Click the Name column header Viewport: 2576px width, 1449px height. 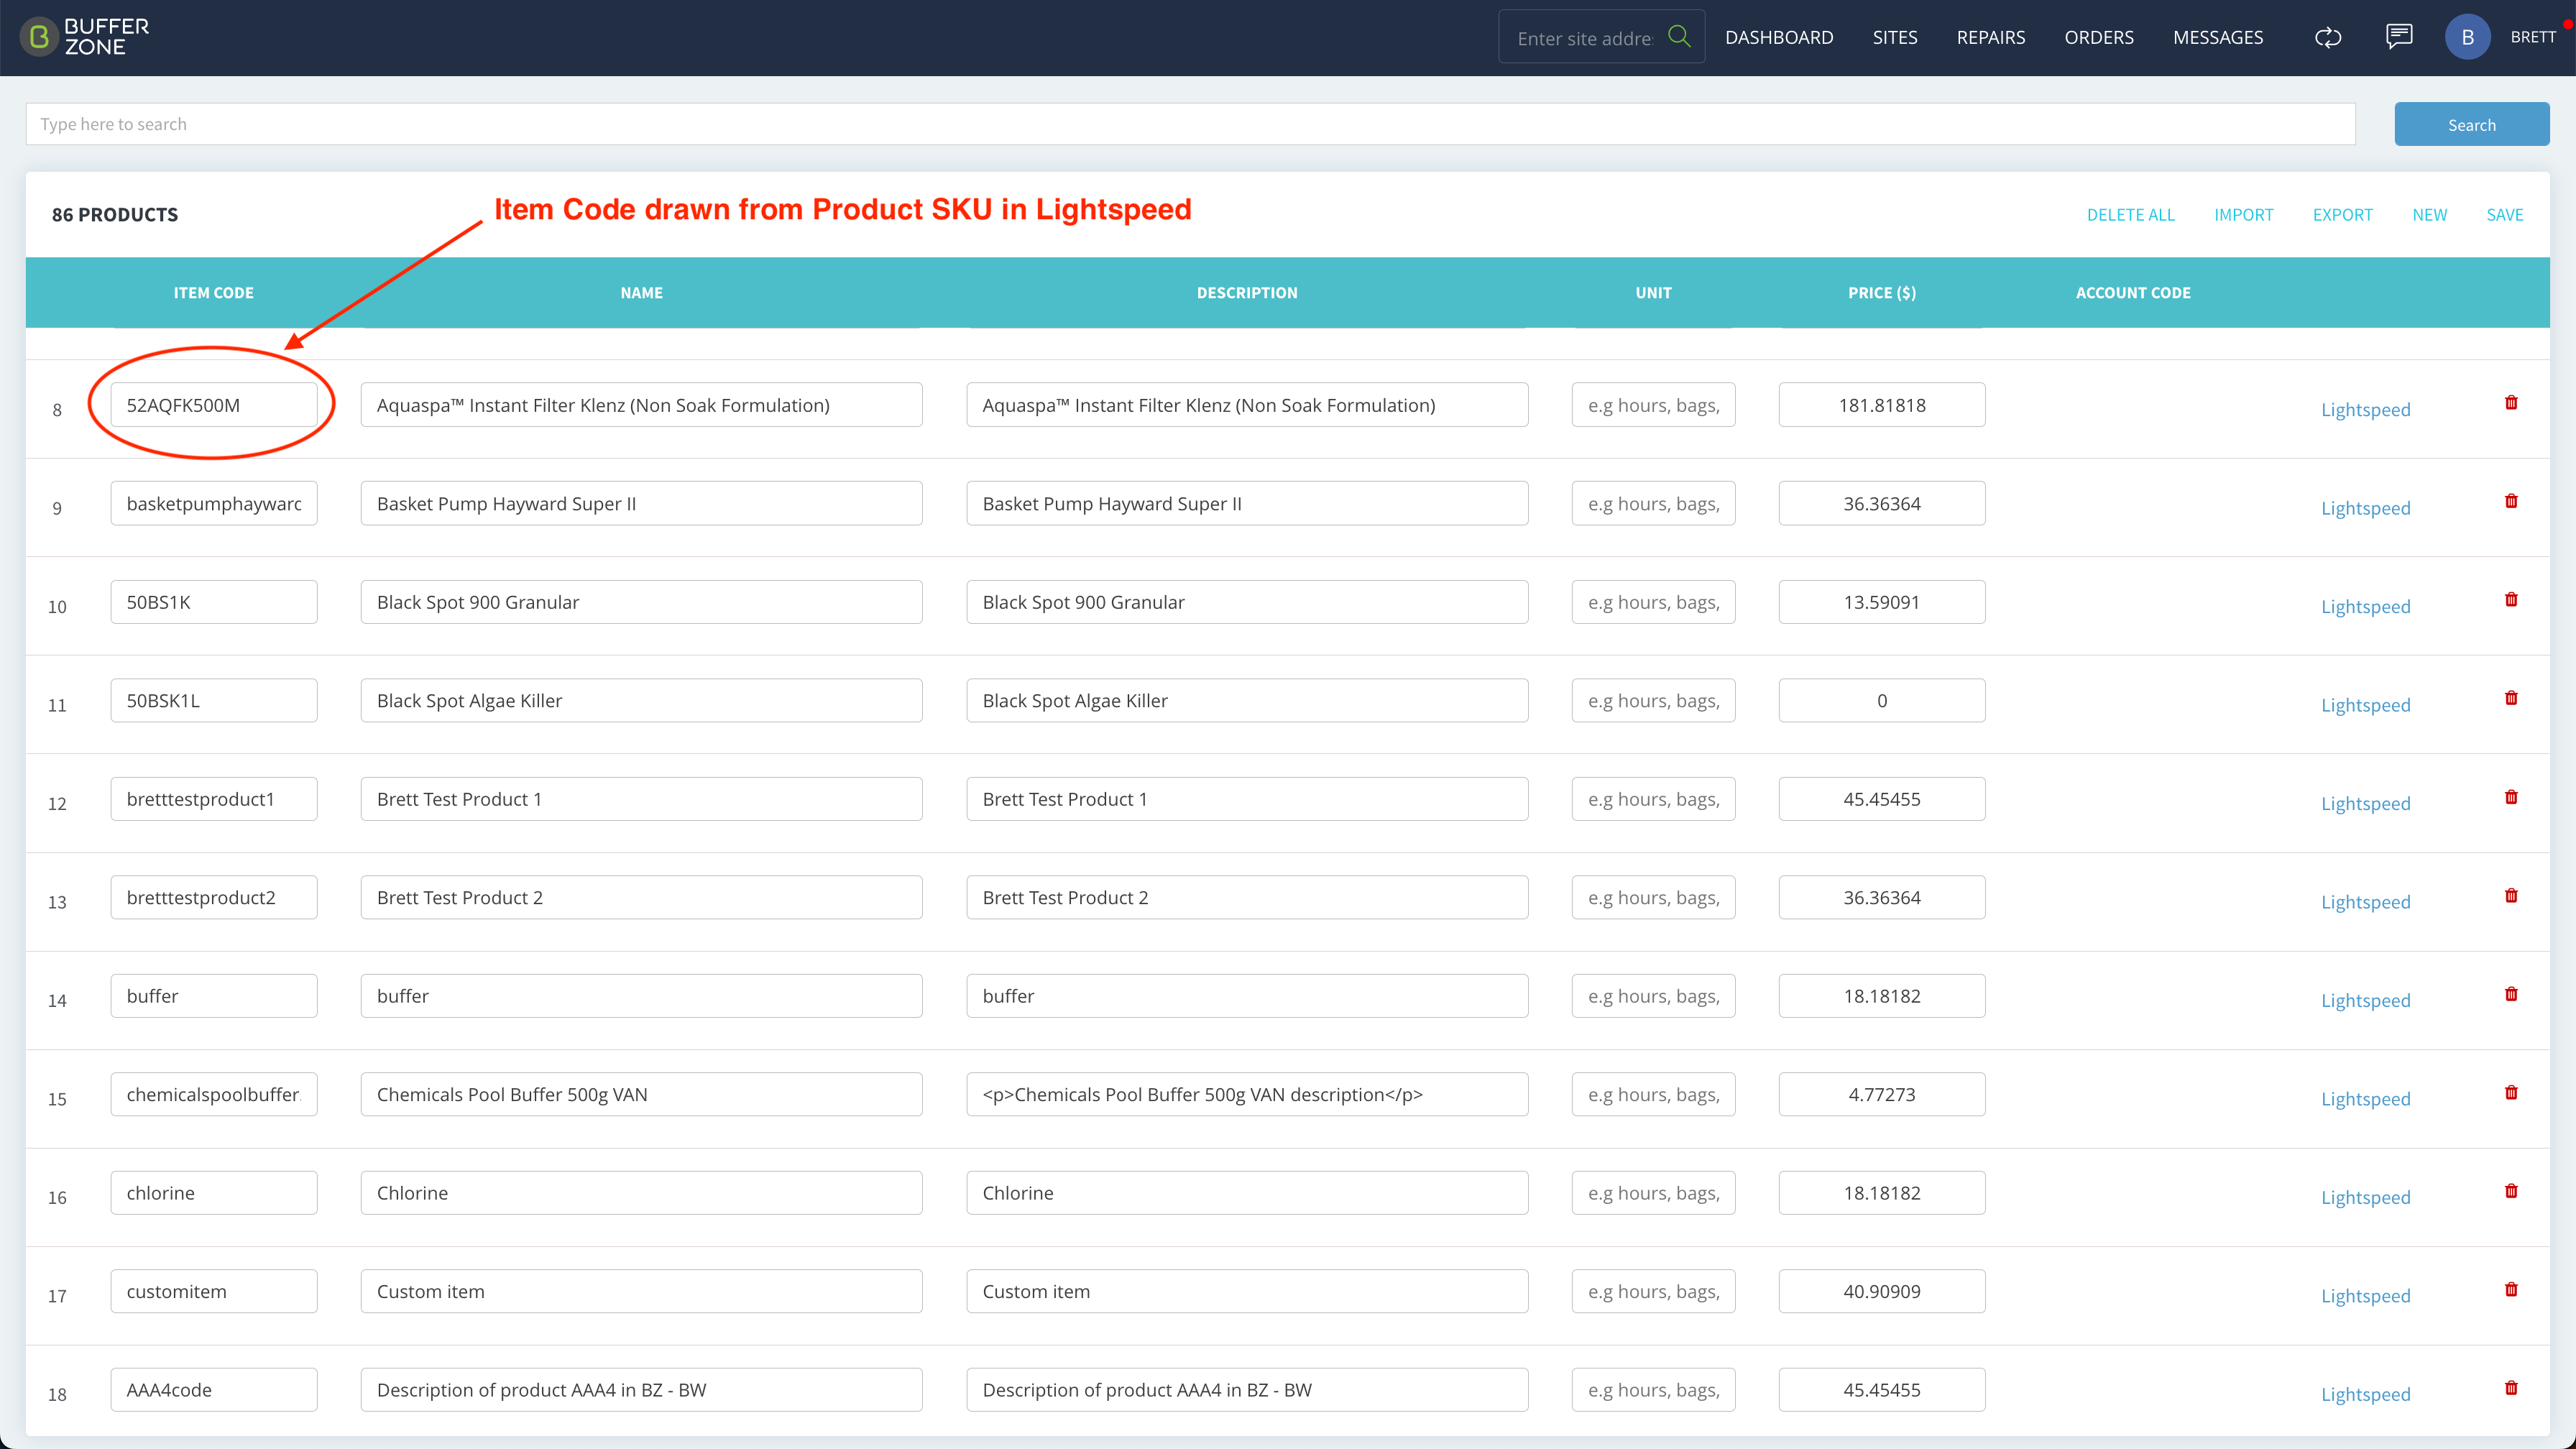coord(641,293)
